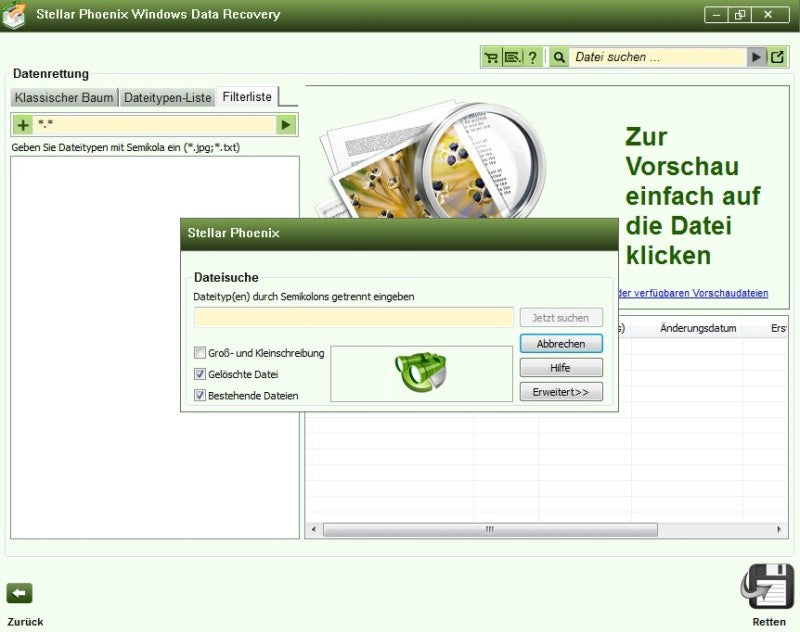Click the shopping cart purchase icon

(x=491, y=57)
